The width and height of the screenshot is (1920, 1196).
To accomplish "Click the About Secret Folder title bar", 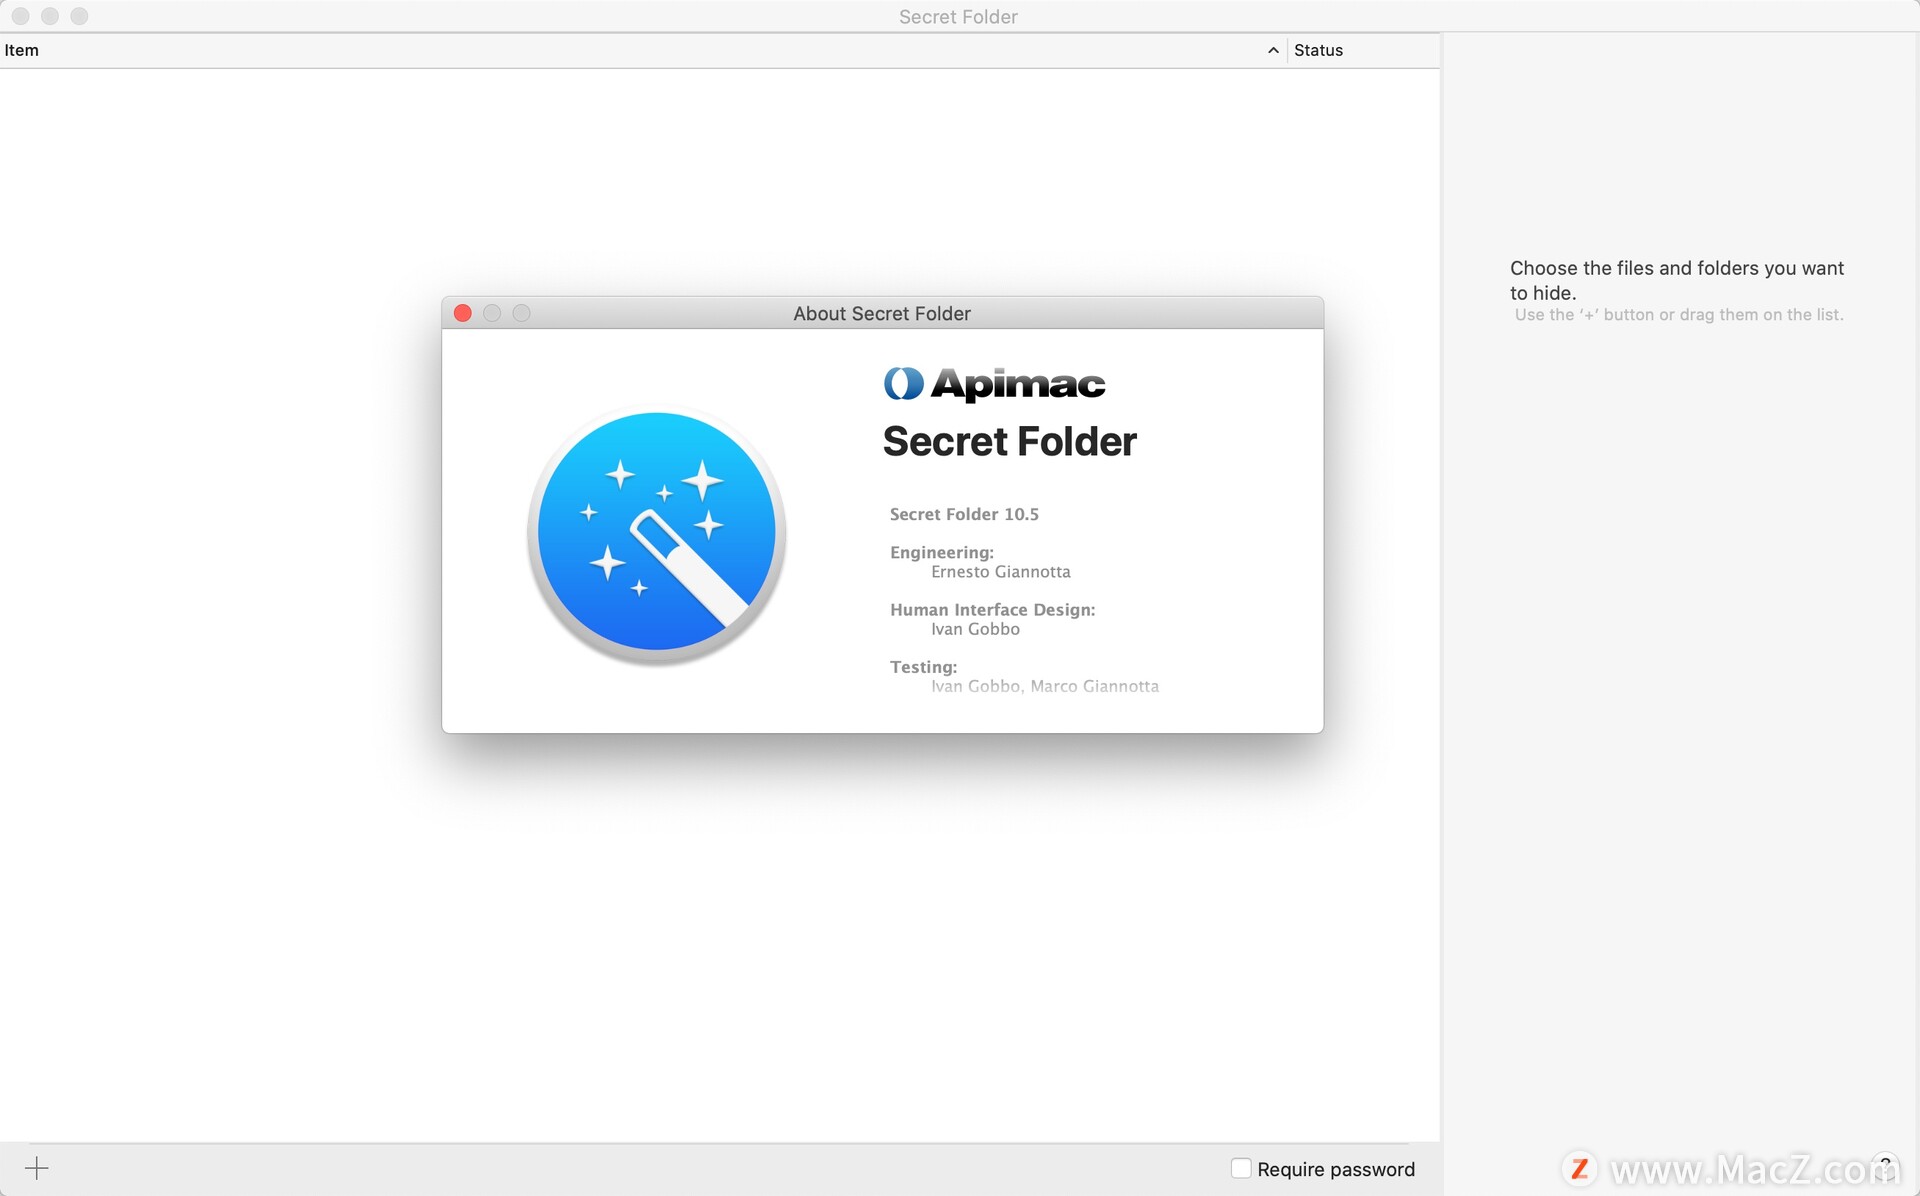I will [882, 313].
